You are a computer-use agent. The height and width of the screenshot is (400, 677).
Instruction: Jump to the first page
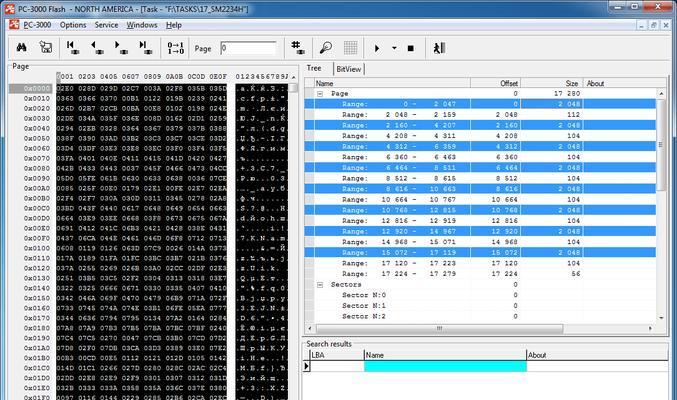point(72,47)
